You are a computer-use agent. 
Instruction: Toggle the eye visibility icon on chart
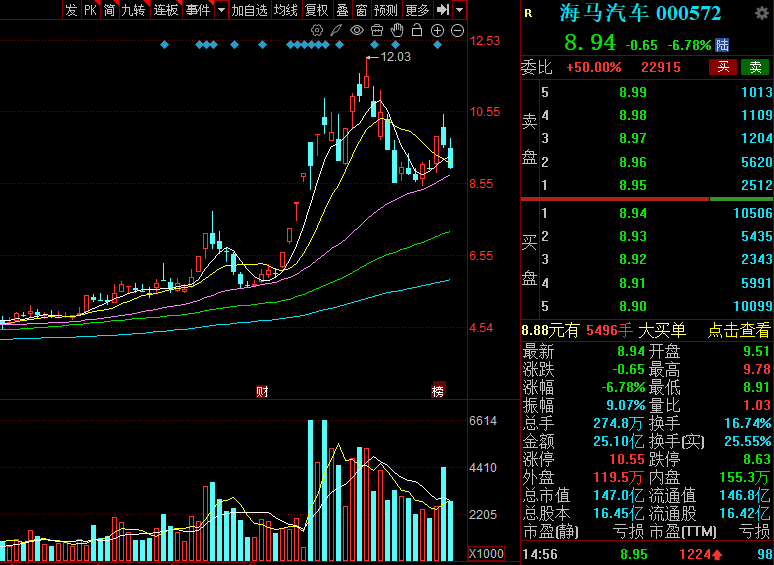(x=356, y=31)
